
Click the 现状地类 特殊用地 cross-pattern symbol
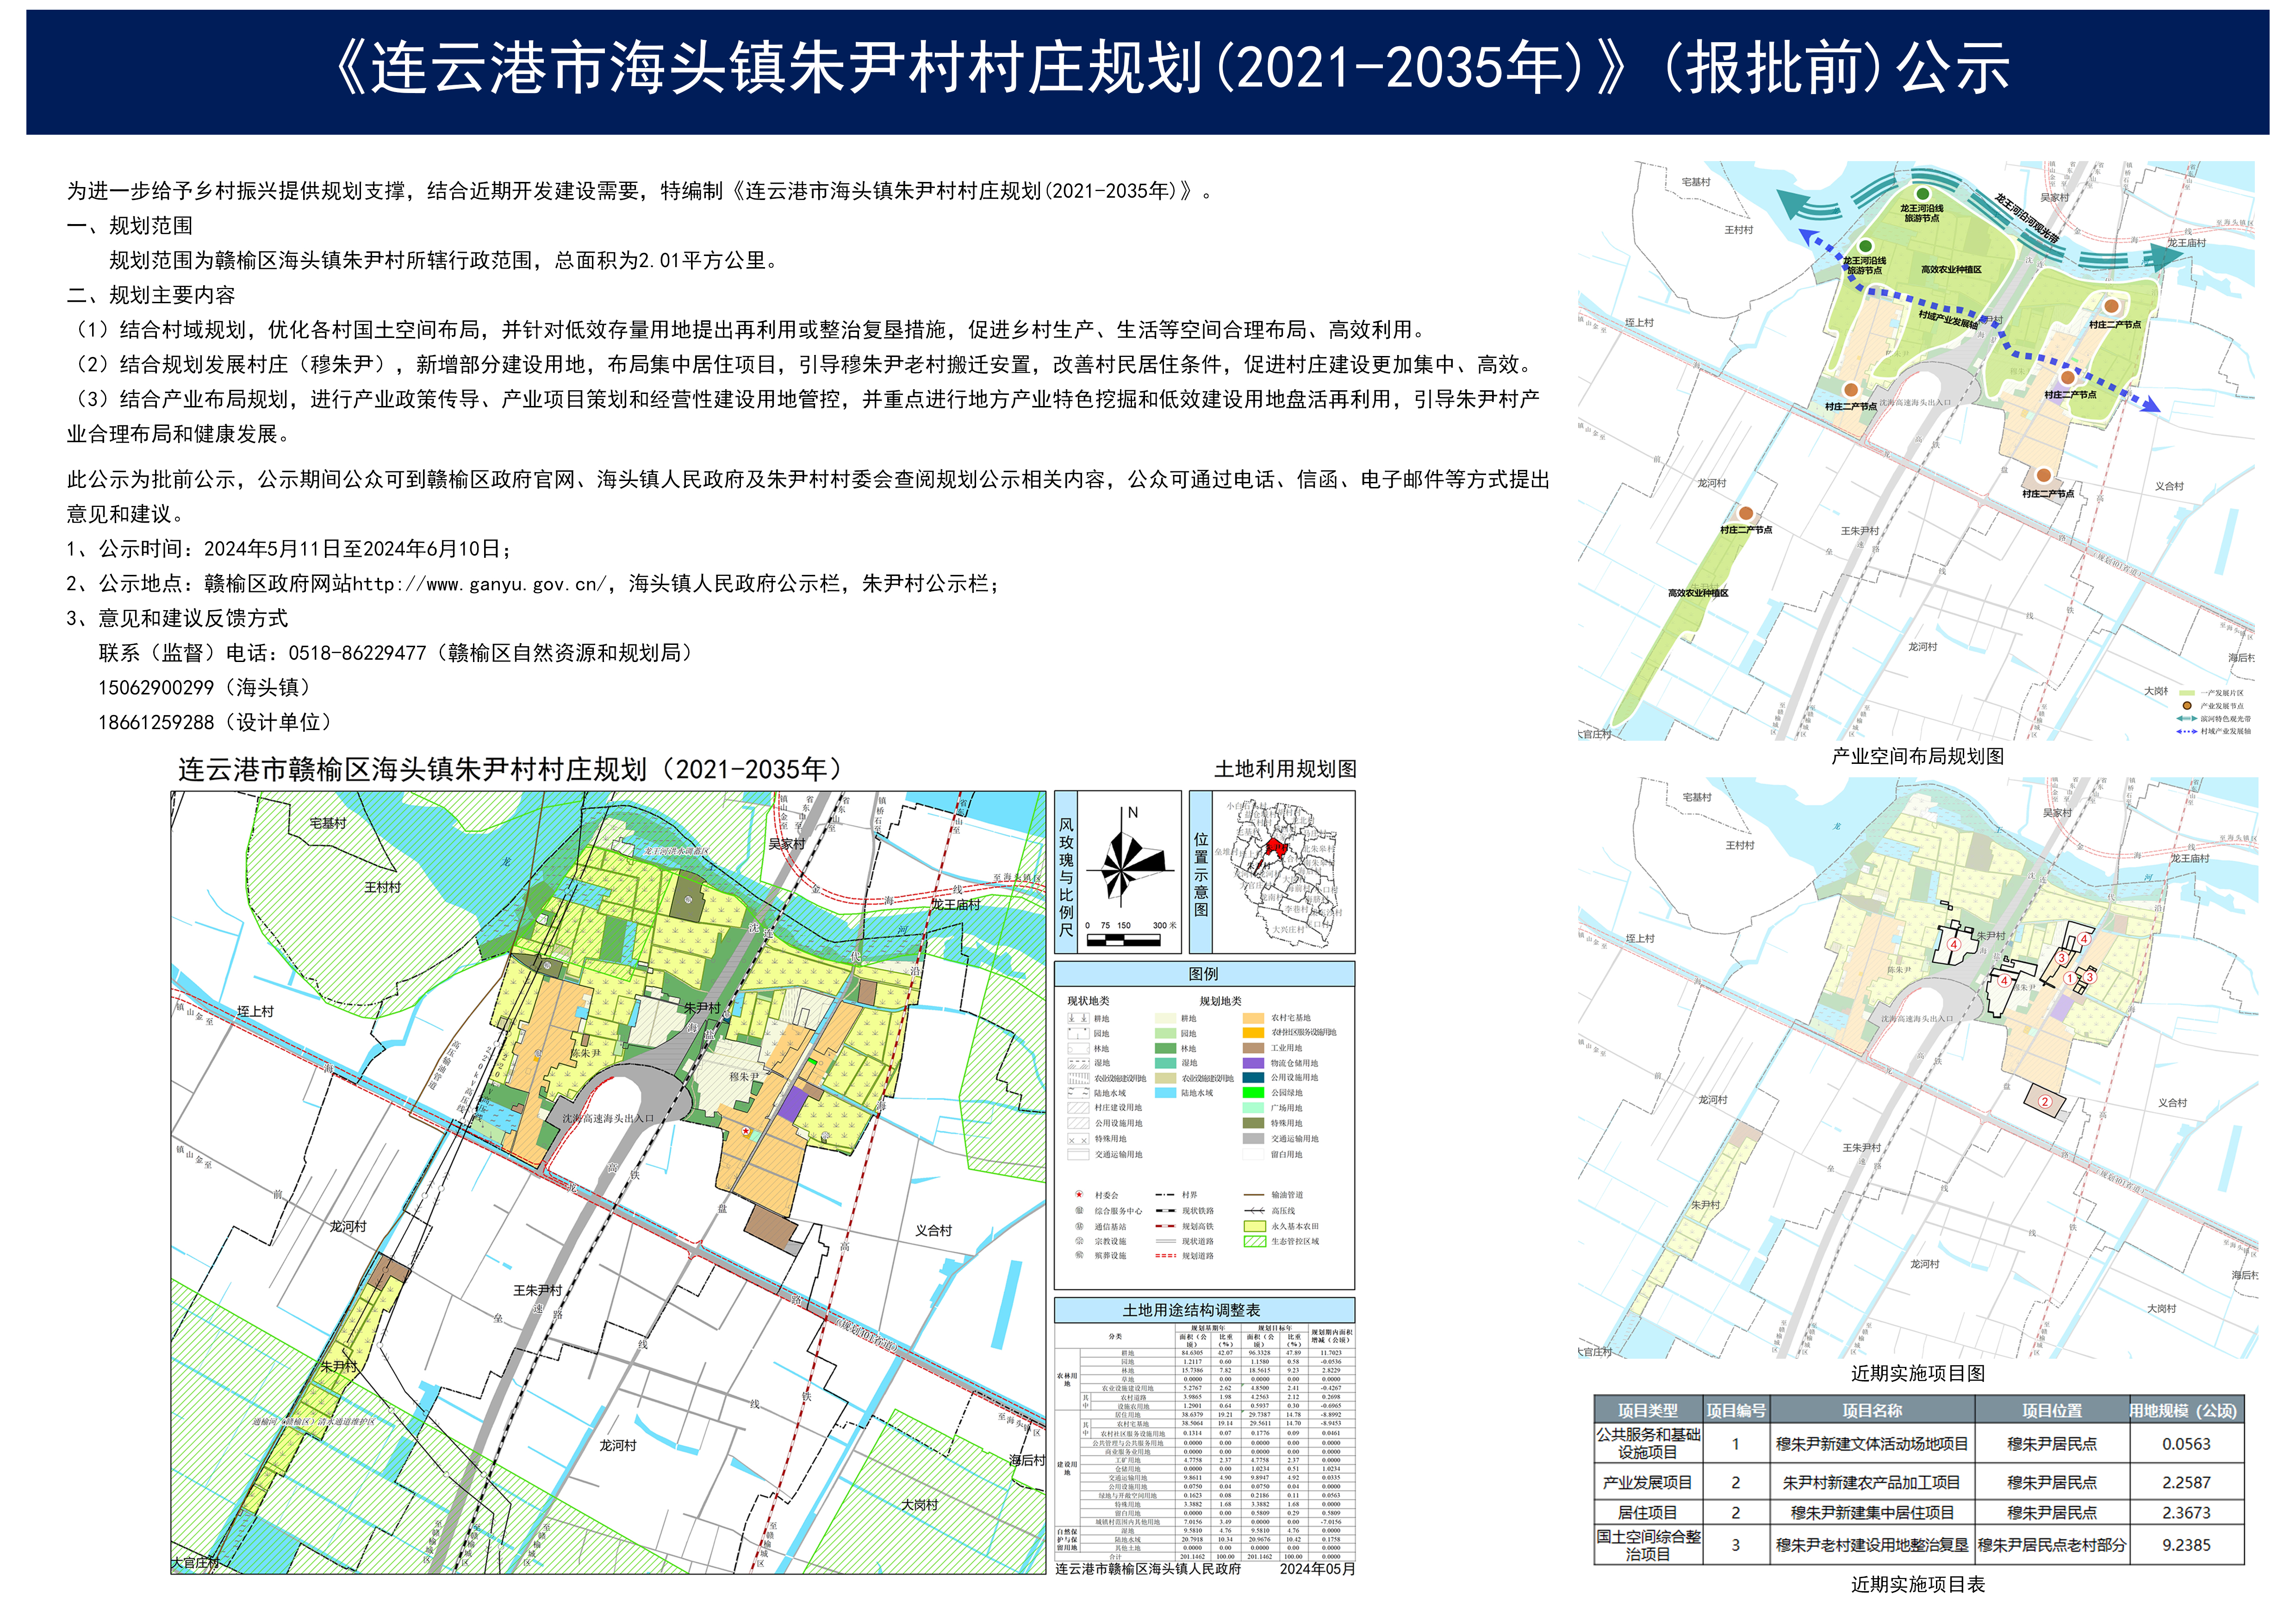point(1079,1139)
